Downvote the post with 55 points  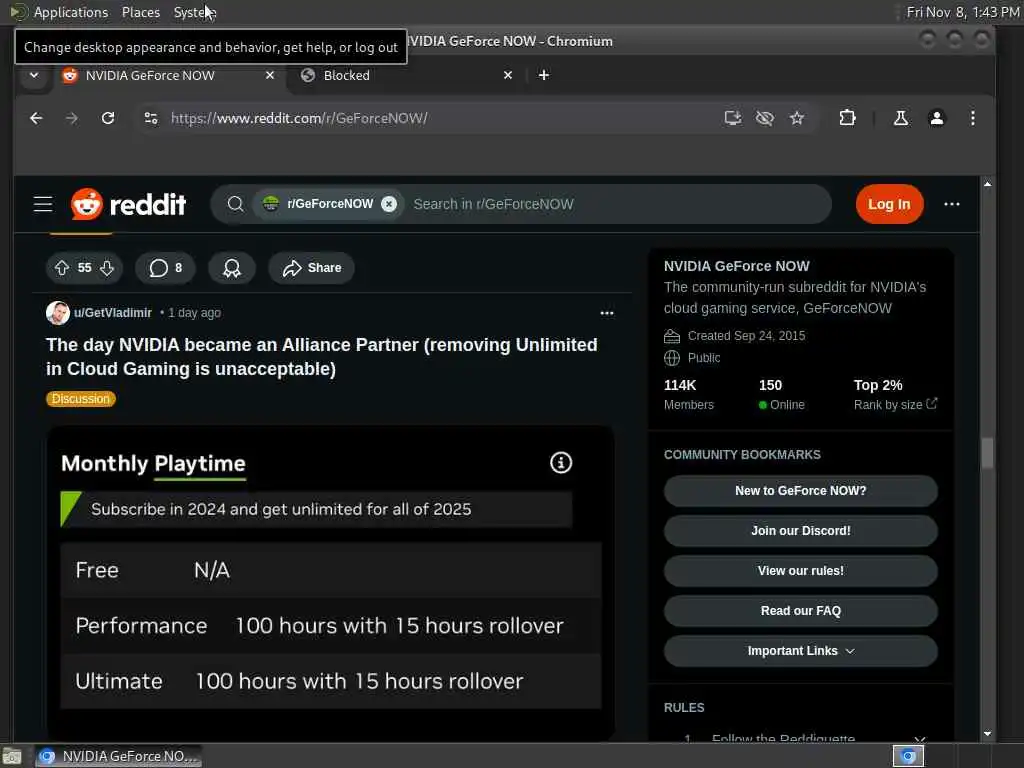107,268
